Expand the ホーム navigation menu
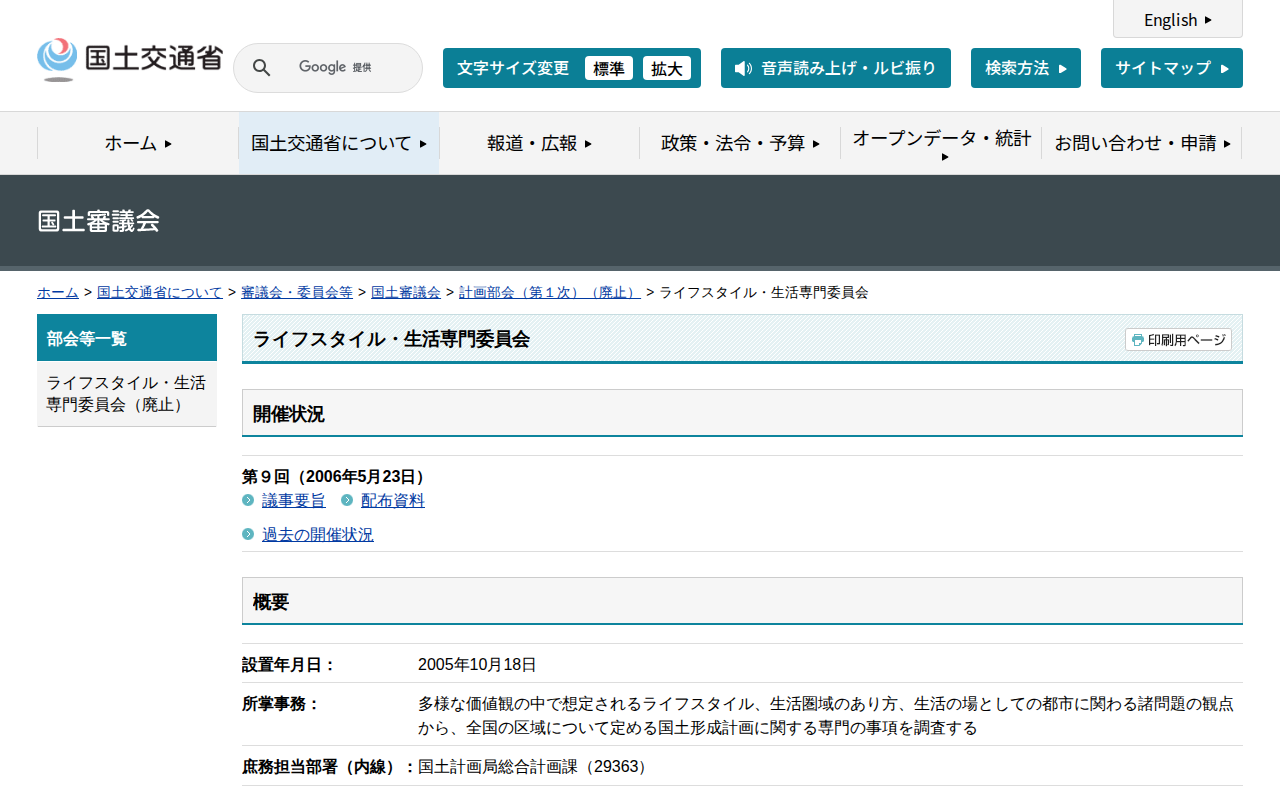The image size is (1280, 800). [x=138, y=143]
